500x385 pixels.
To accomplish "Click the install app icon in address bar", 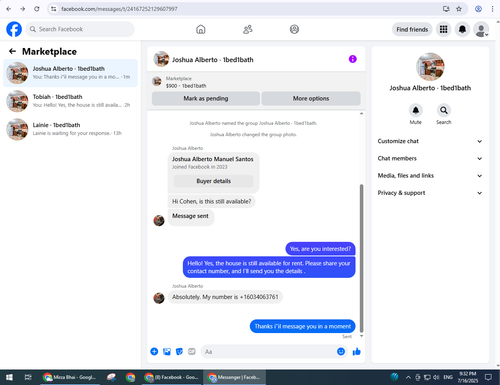I will pyautogui.click(x=446, y=9).
